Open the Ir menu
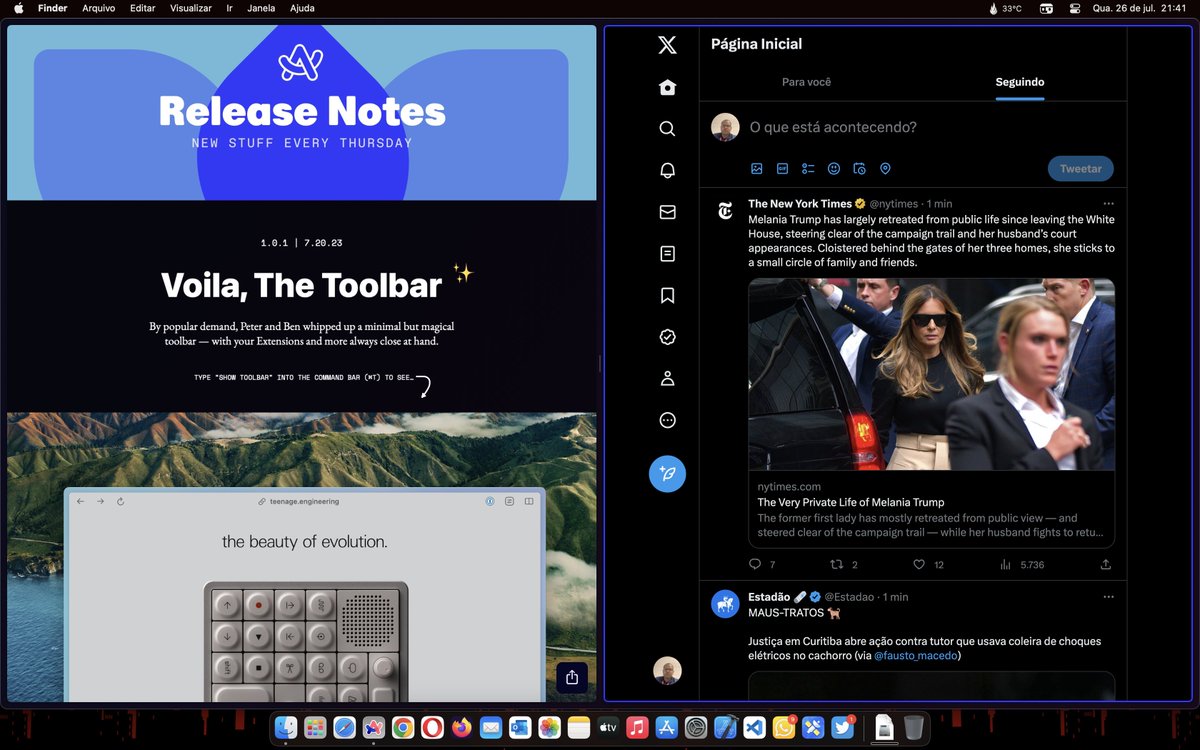 pyautogui.click(x=229, y=8)
